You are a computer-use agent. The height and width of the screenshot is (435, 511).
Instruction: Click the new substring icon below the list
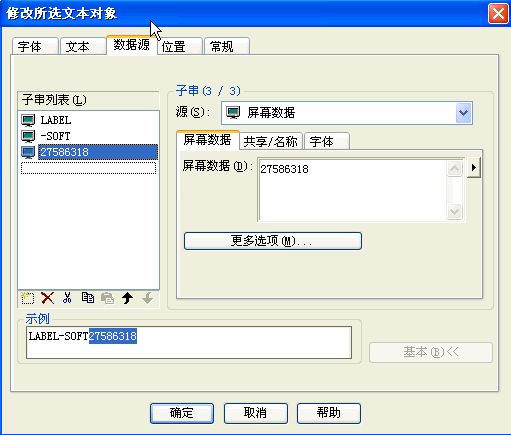point(28,298)
